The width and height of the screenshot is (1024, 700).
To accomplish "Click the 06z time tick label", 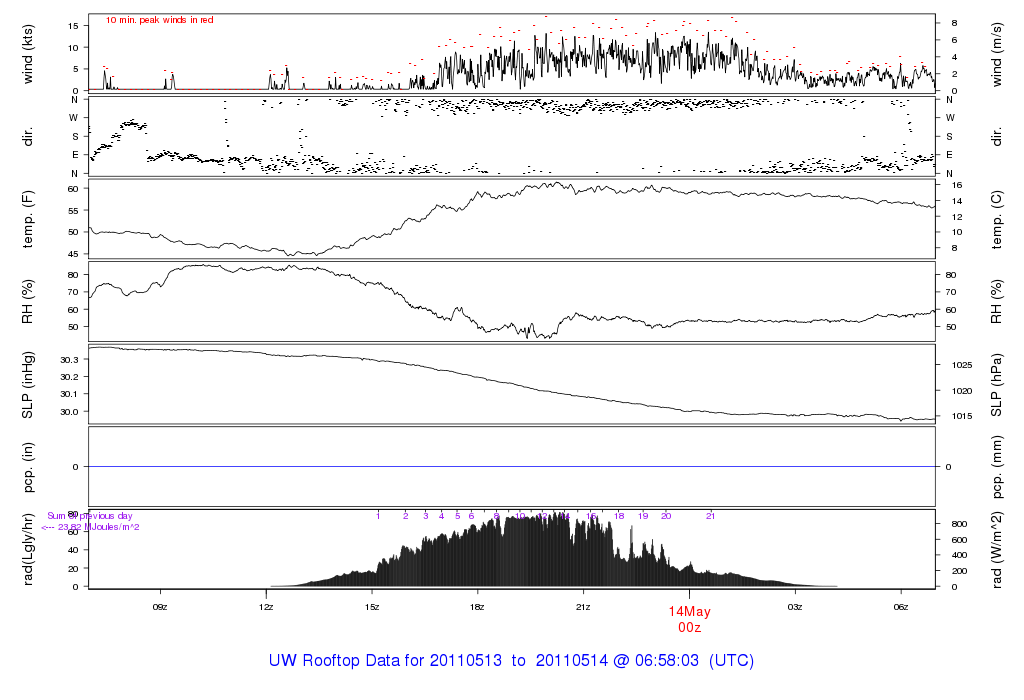I will (x=901, y=607).
